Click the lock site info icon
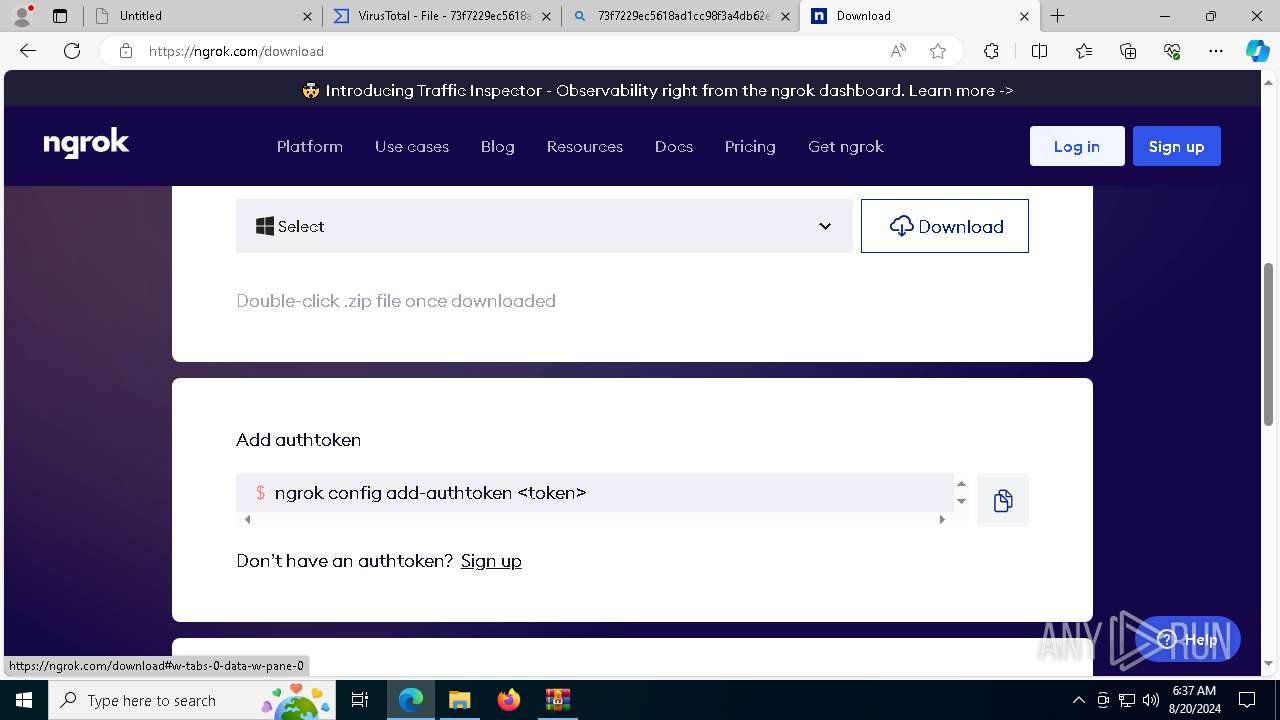The width and height of the screenshot is (1280, 720). tap(126, 51)
